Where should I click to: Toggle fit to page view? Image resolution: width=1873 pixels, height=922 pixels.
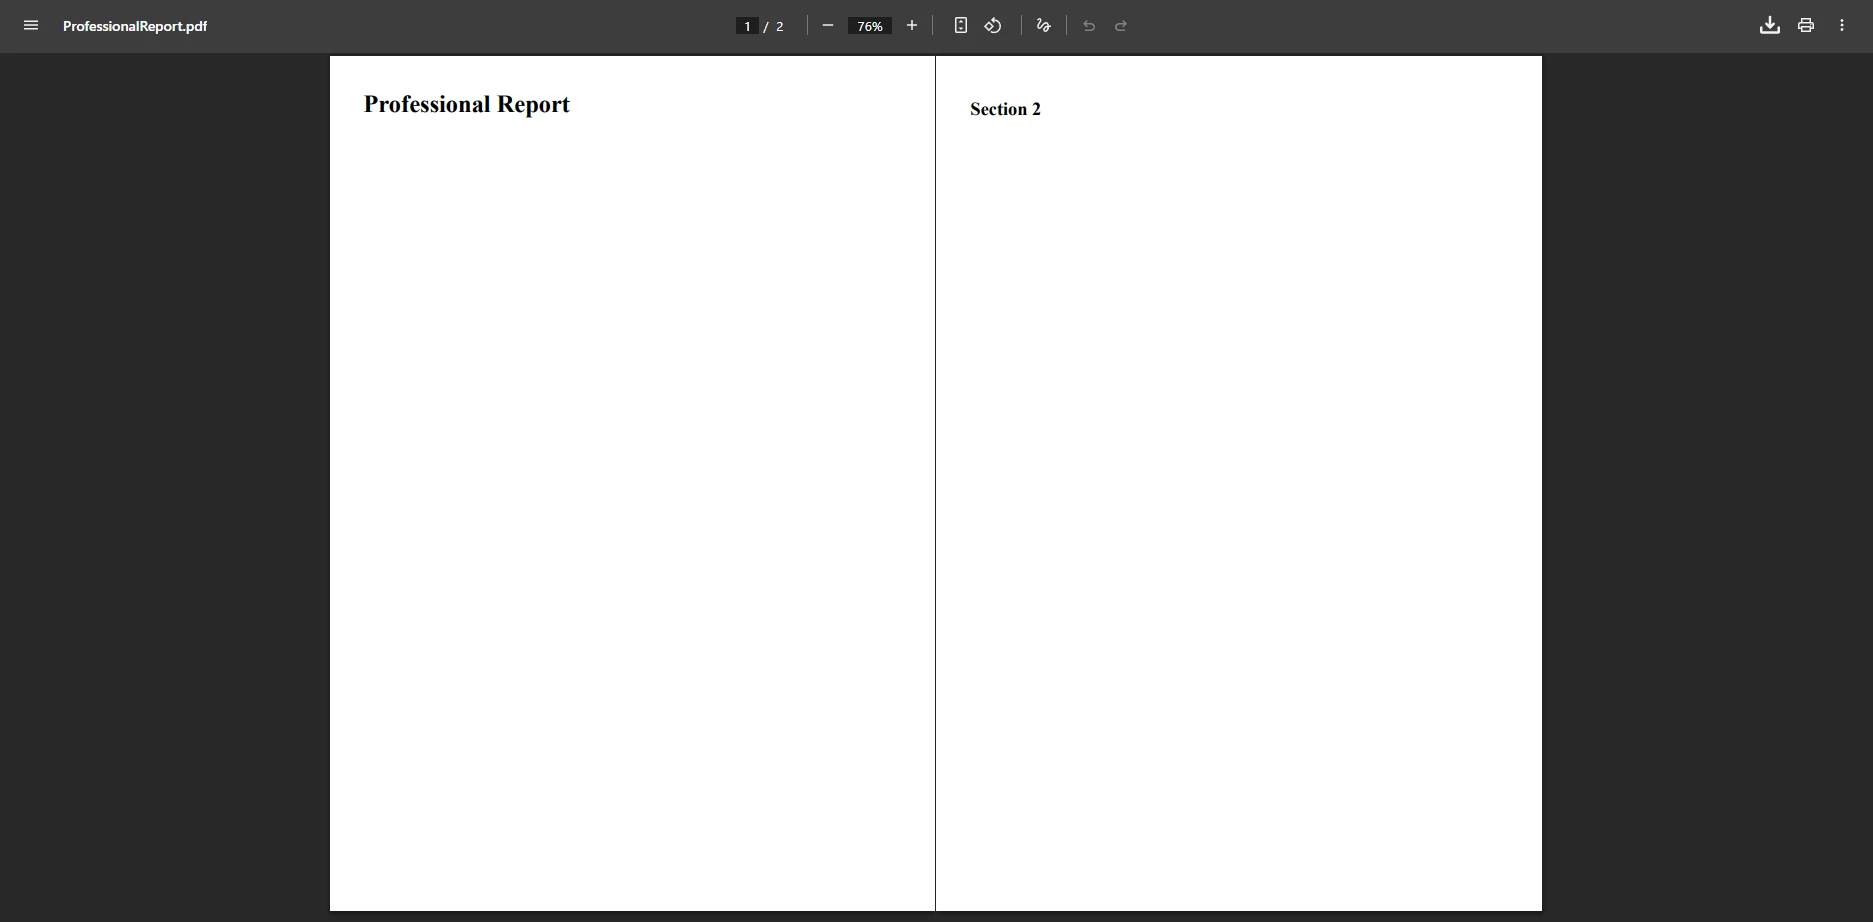click(960, 25)
